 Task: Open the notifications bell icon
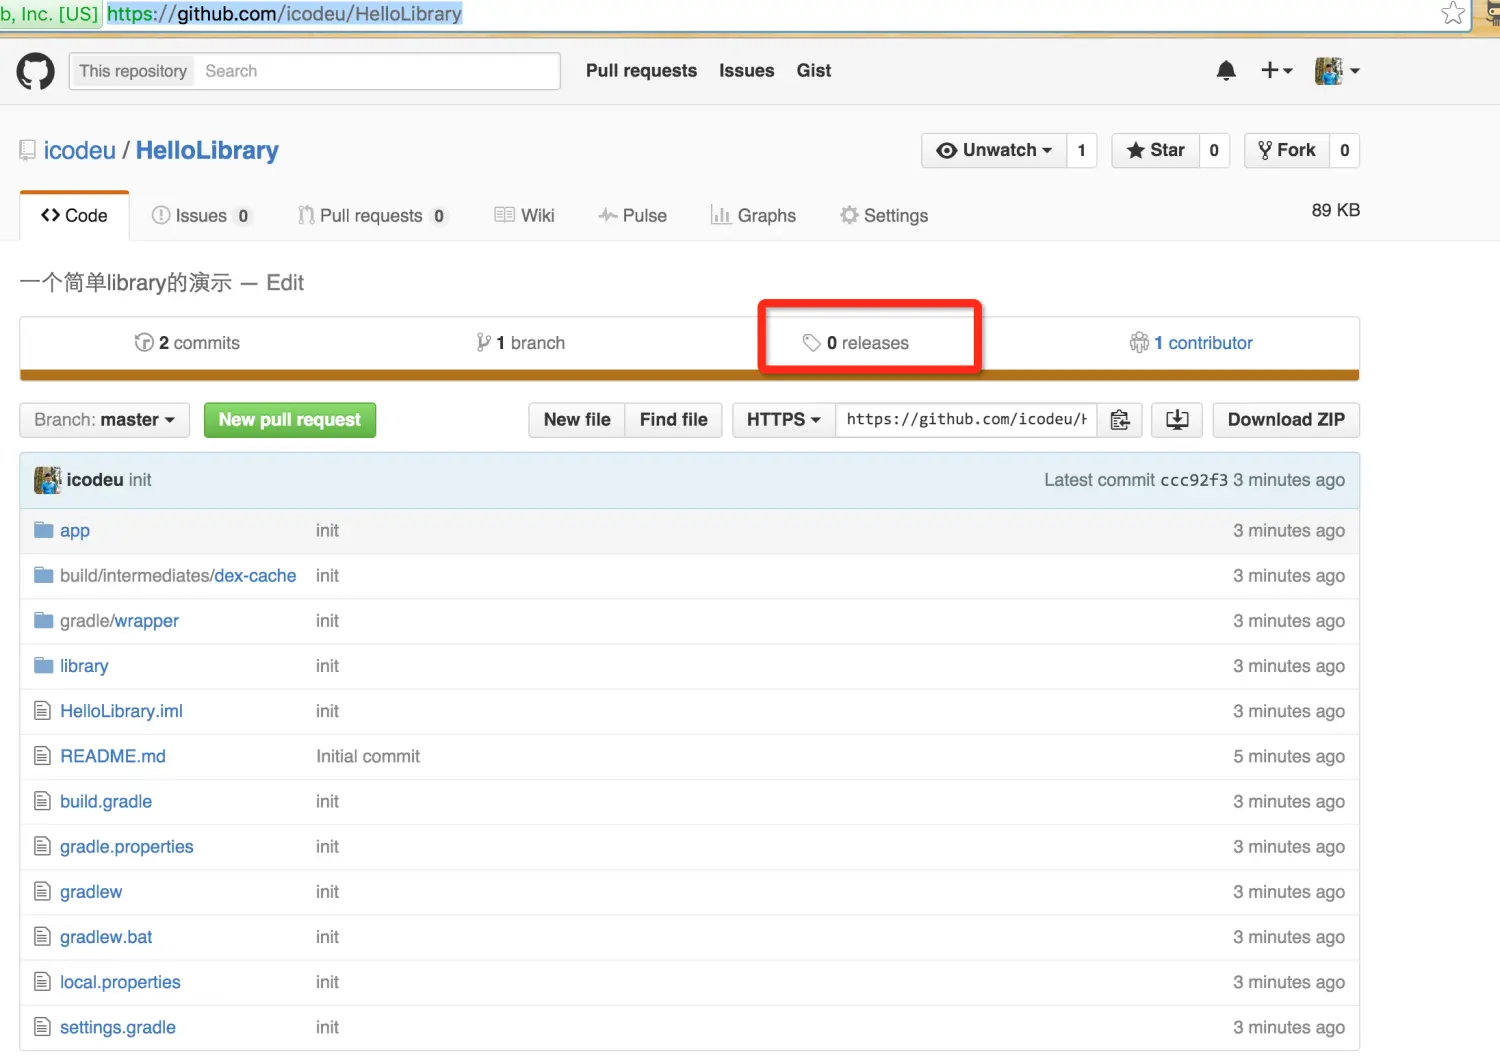pos(1226,70)
